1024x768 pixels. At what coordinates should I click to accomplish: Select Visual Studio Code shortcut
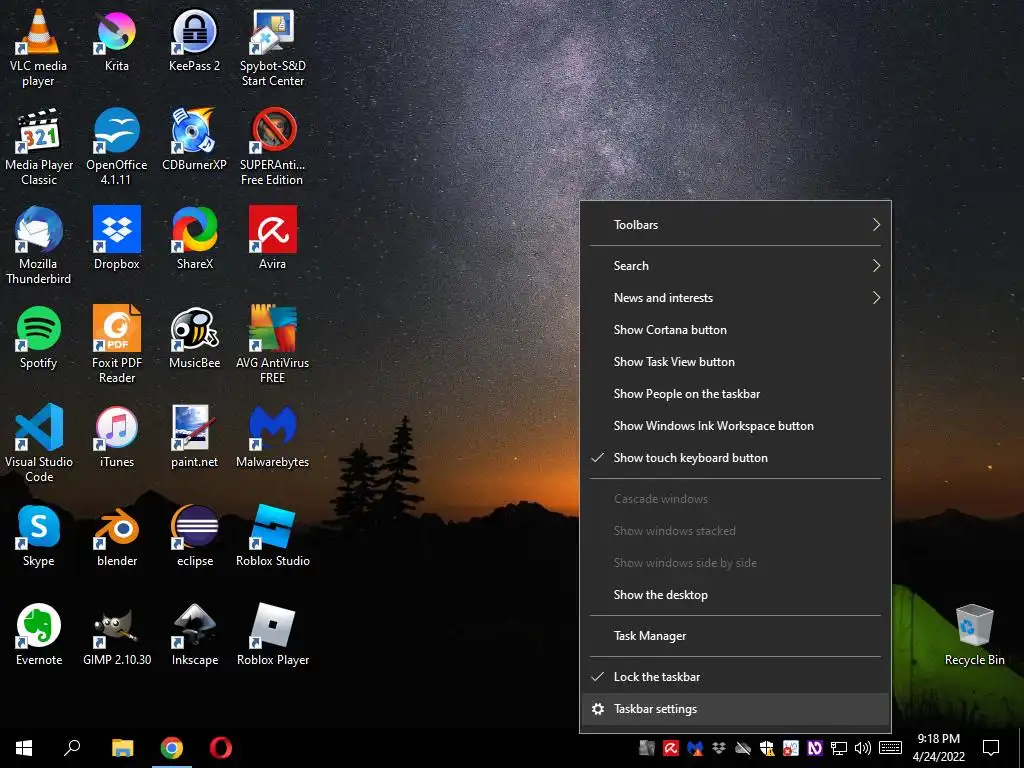coord(39,443)
